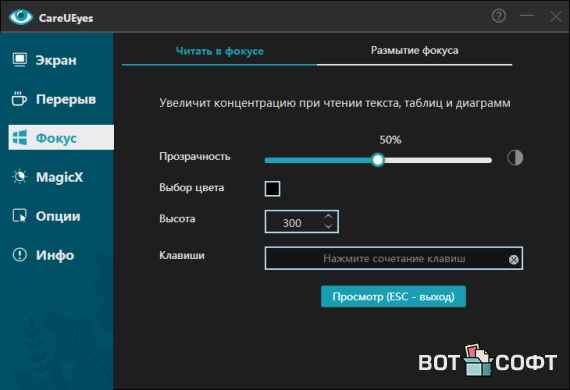This screenshot has height=390, width=570.
Task: Click the monitor icon beside Экран
Action: (x=20, y=60)
